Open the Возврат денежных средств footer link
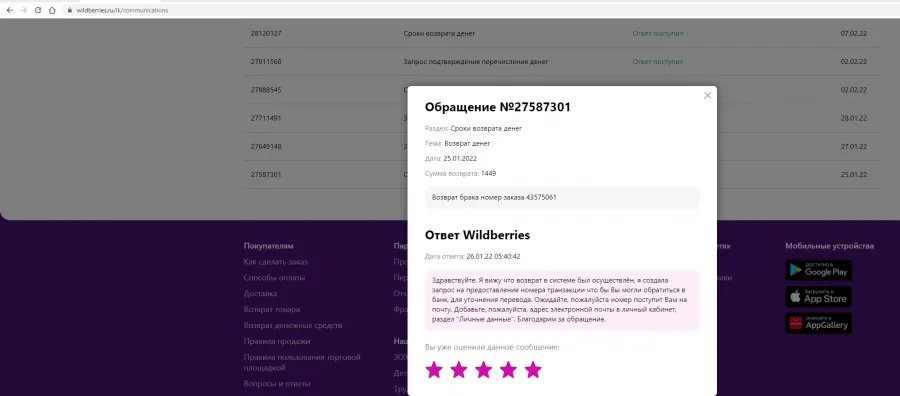The width and height of the screenshot is (900, 396). (x=293, y=325)
